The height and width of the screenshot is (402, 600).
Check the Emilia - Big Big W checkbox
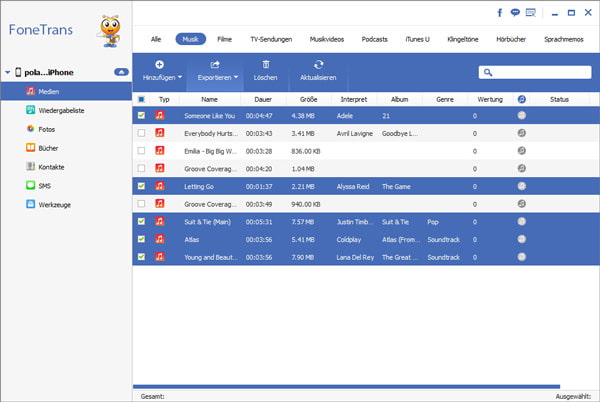(141, 151)
